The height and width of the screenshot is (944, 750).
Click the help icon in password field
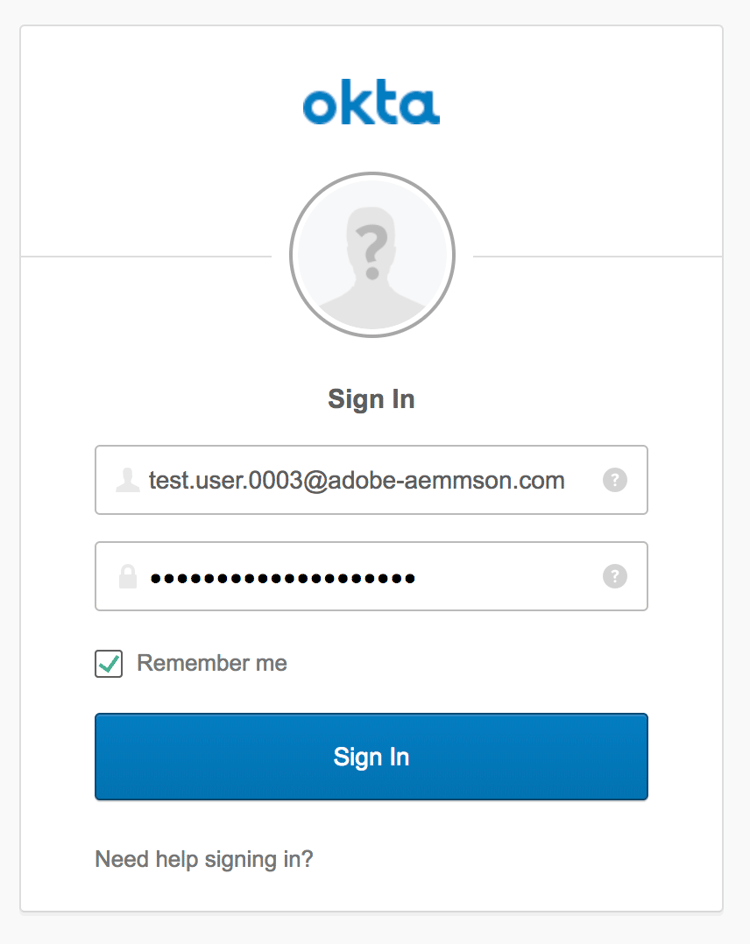coord(615,576)
